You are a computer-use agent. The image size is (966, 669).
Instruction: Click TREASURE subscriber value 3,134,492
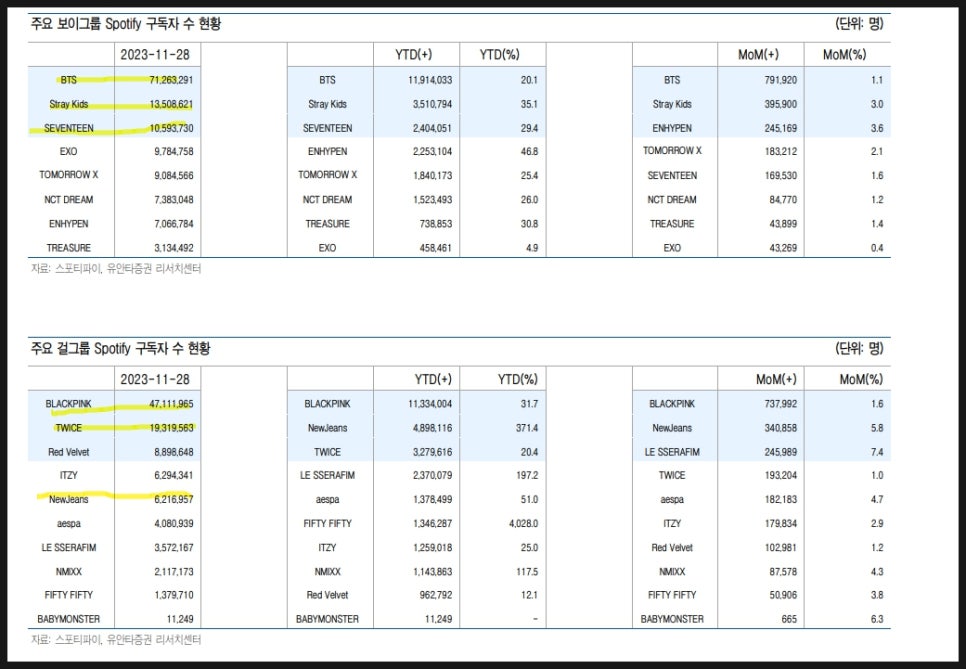[173, 248]
